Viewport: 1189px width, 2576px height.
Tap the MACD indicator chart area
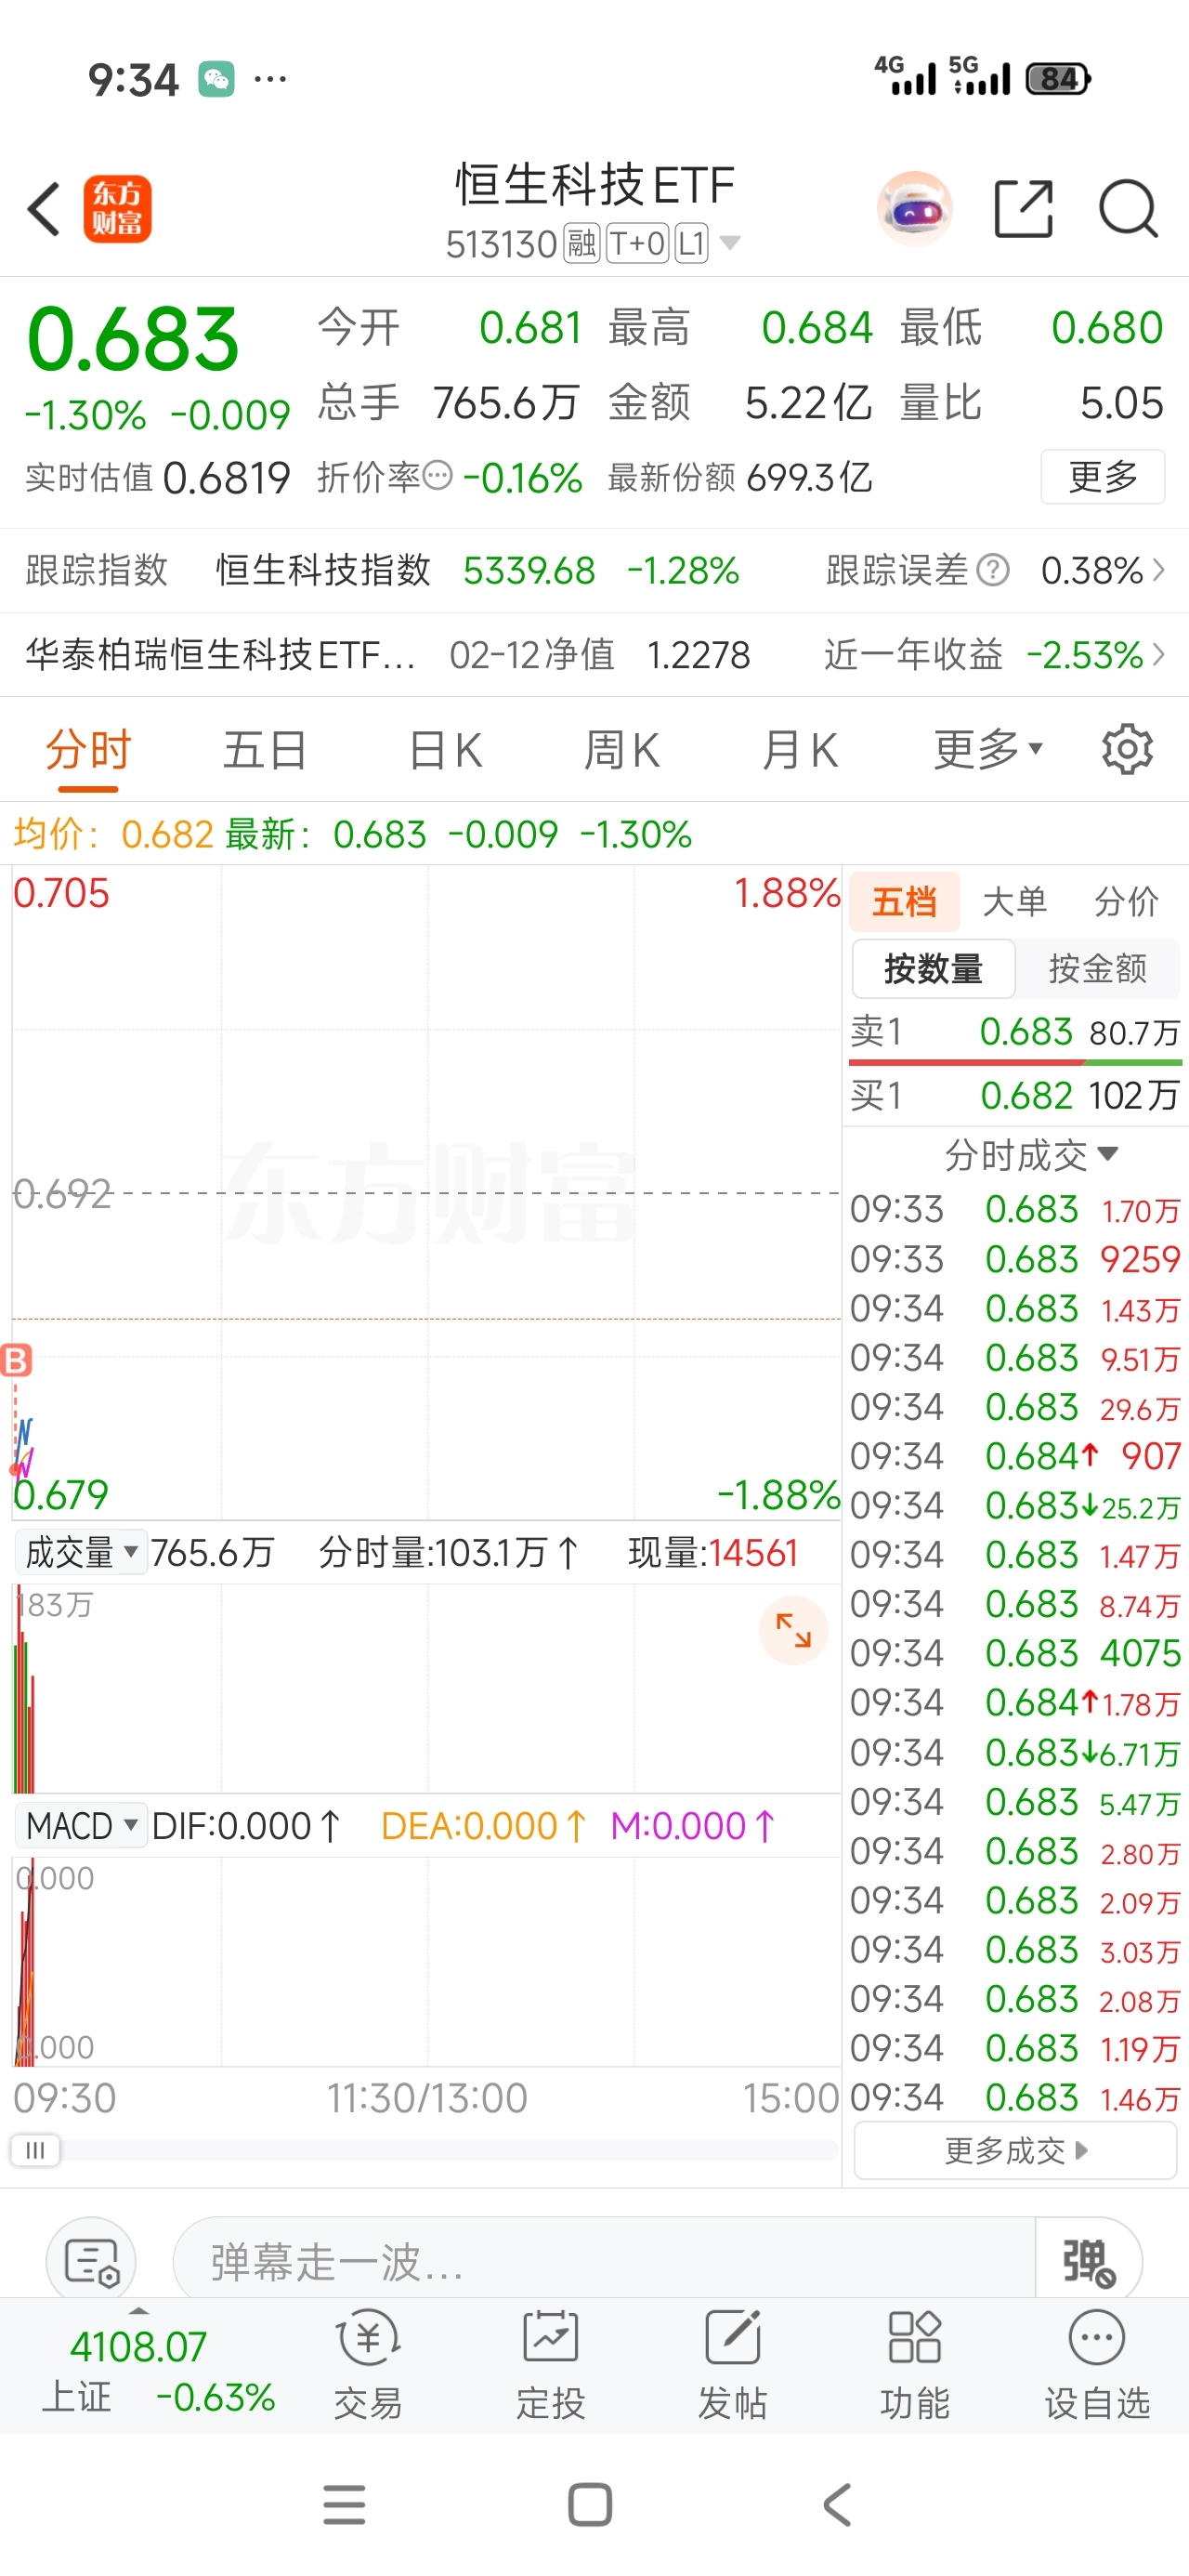[x=426, y=1962]
